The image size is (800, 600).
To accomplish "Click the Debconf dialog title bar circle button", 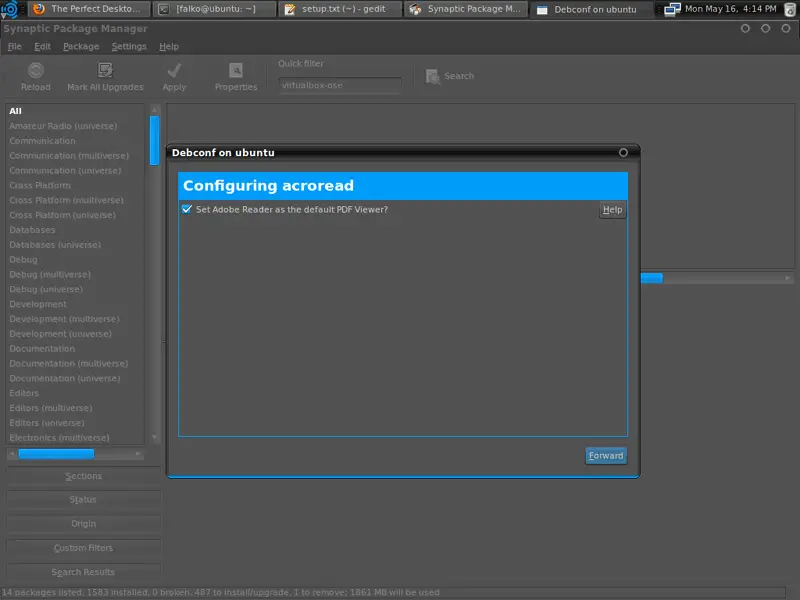I will [623, 153].
